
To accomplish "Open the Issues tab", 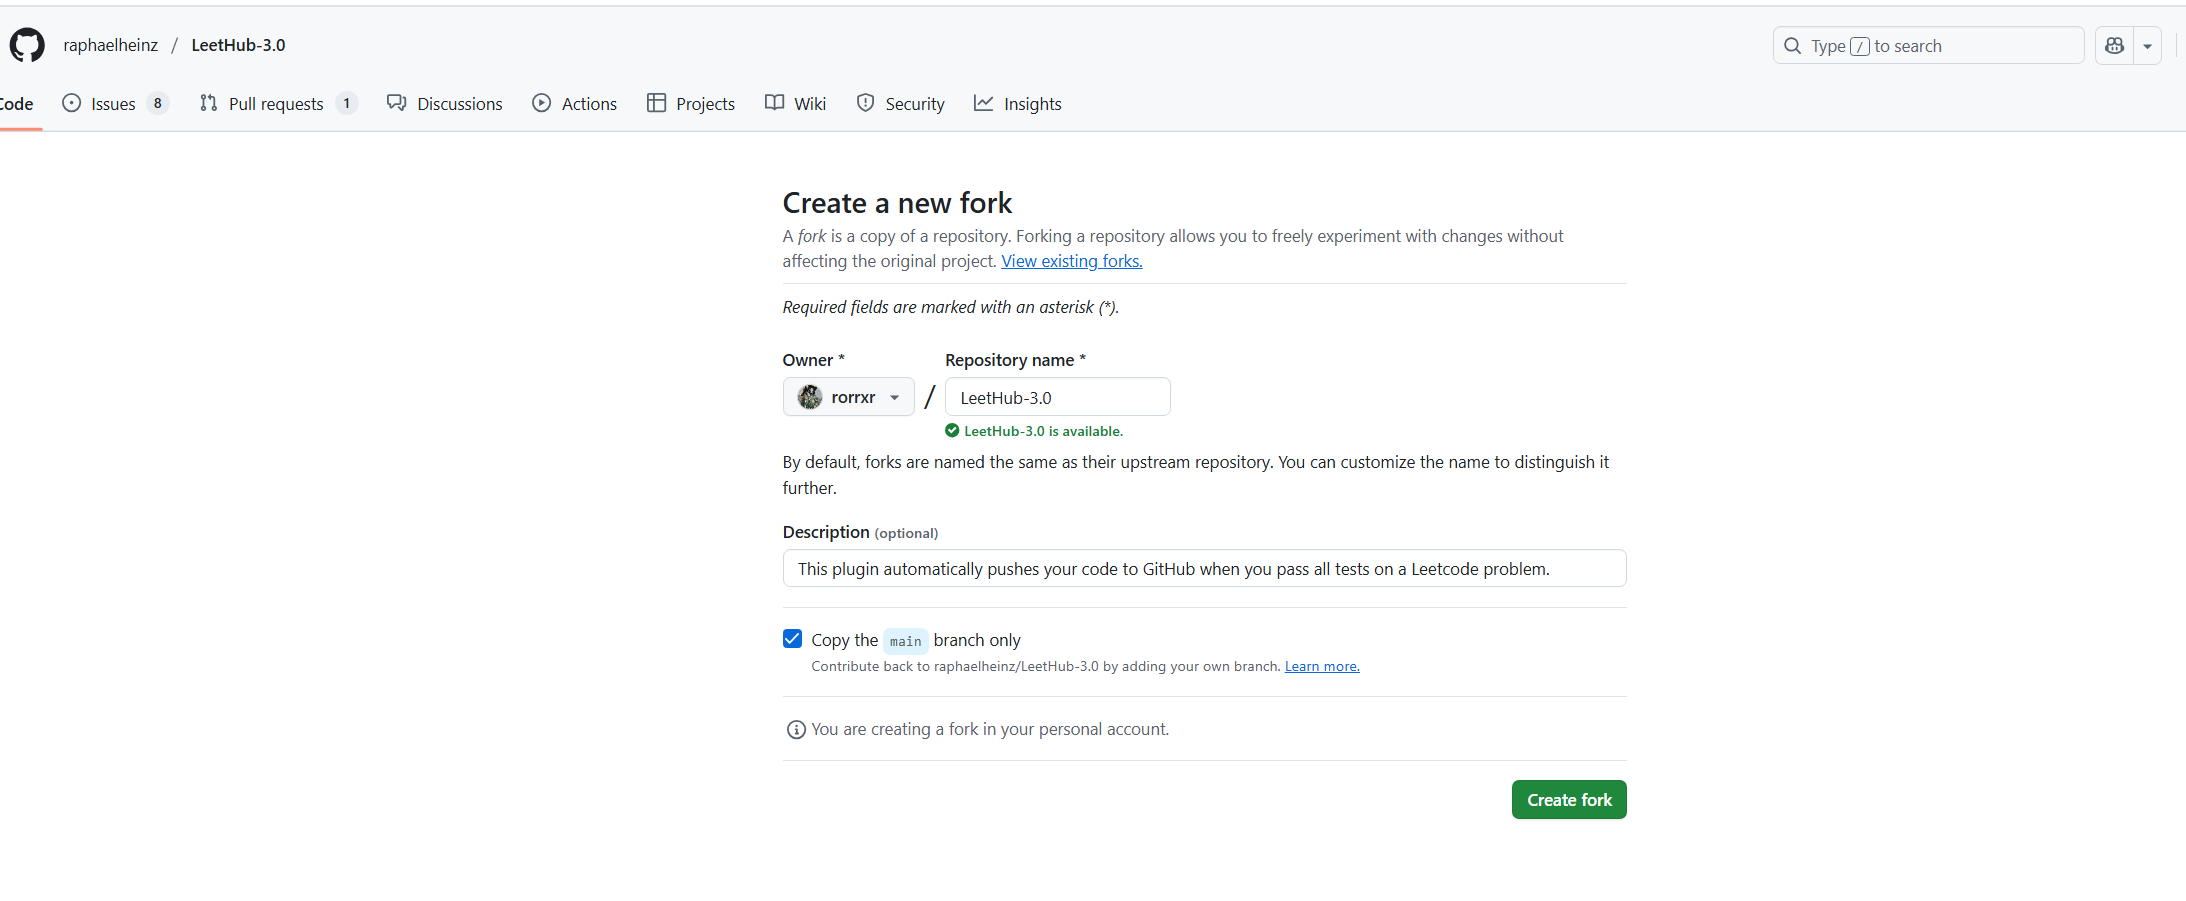I will coord(115,104).
